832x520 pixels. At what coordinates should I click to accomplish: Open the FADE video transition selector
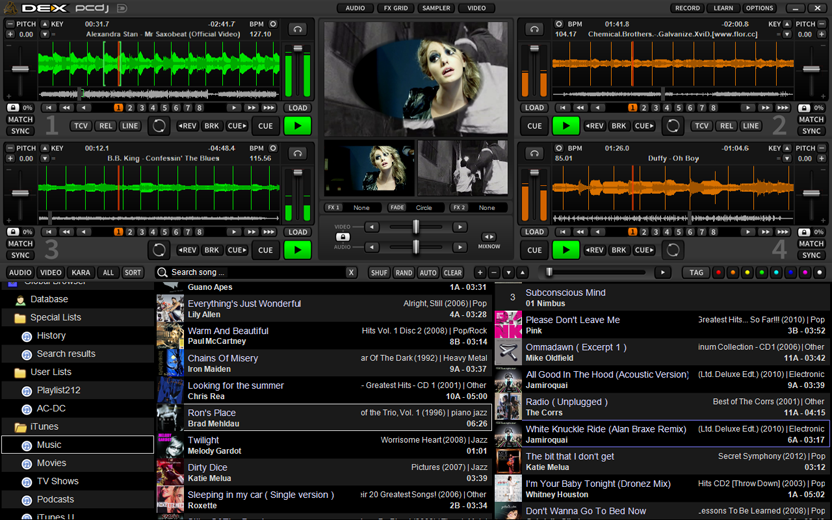424,208
